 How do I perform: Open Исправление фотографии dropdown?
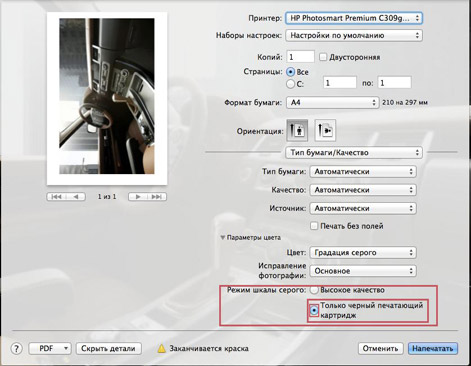363,271
